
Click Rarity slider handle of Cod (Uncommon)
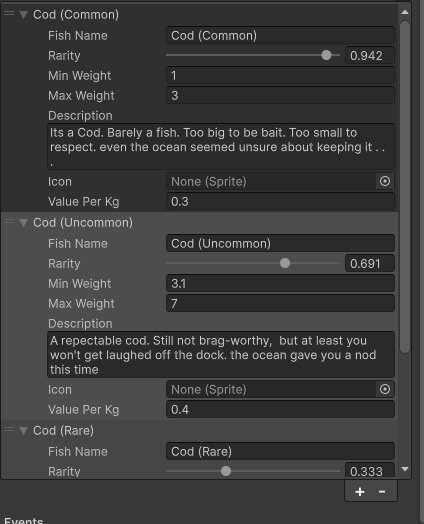pos(285,263)
